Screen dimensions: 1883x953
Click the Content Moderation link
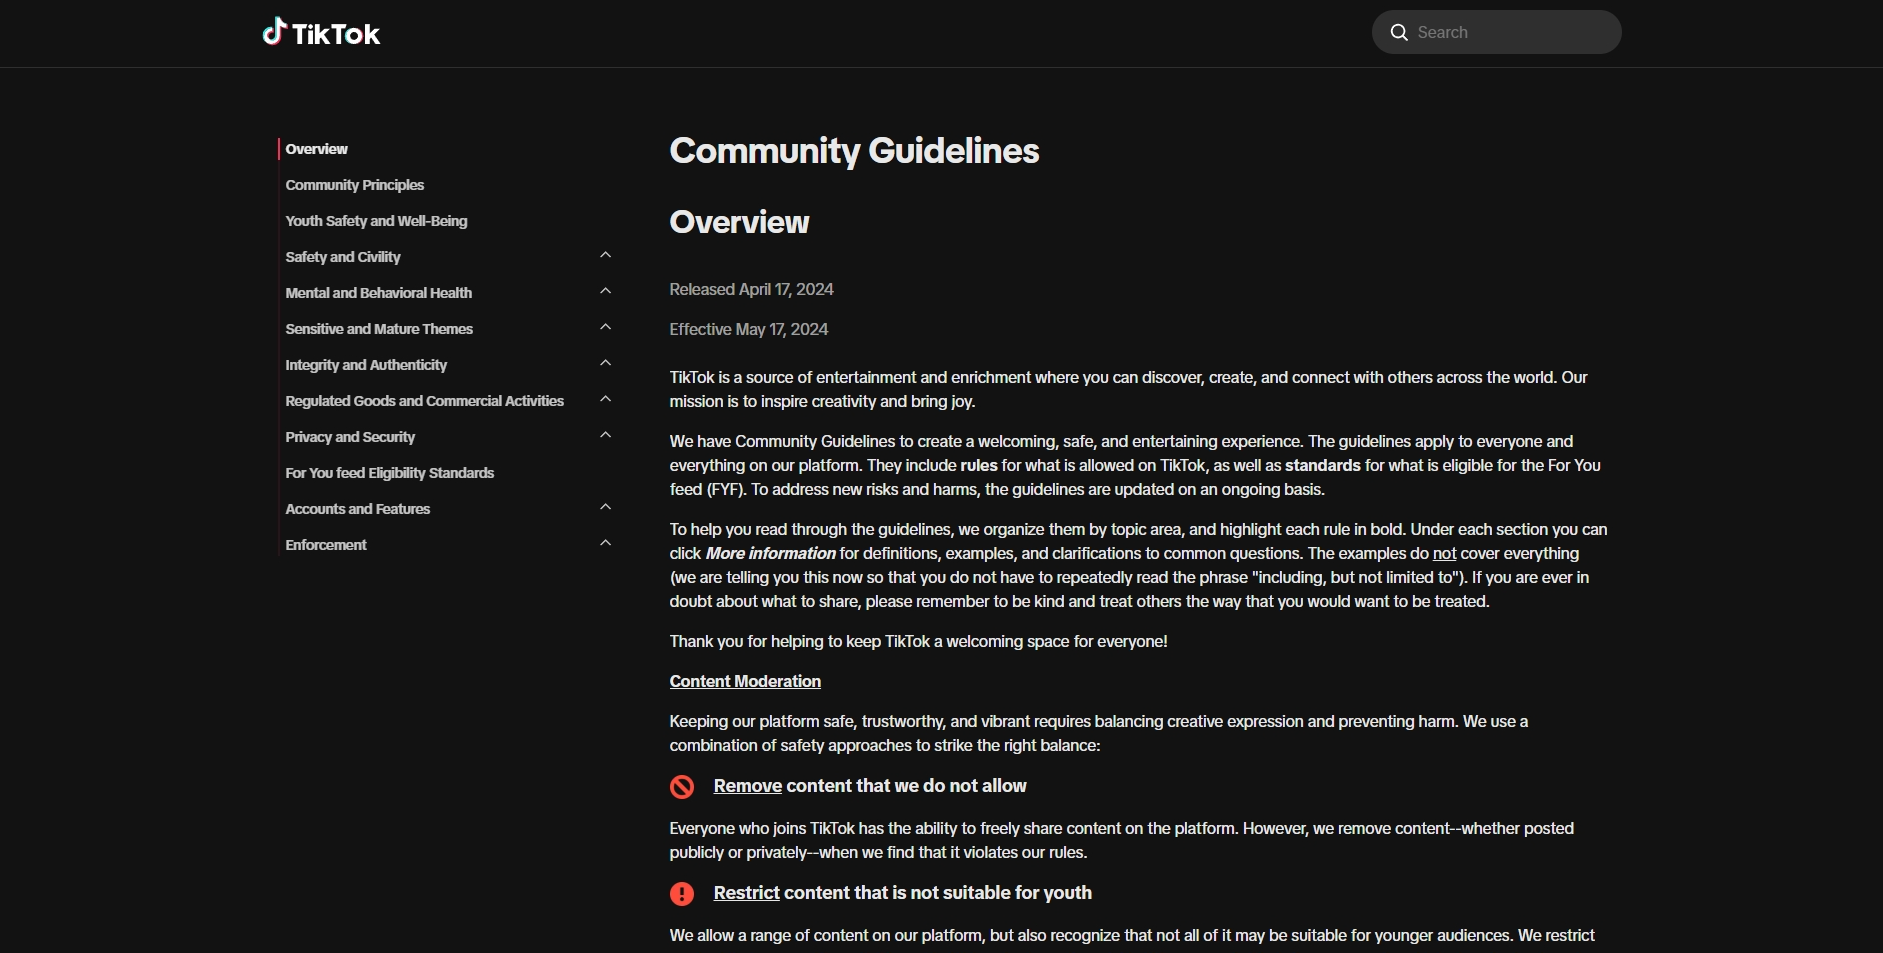[x=745, y=681]
